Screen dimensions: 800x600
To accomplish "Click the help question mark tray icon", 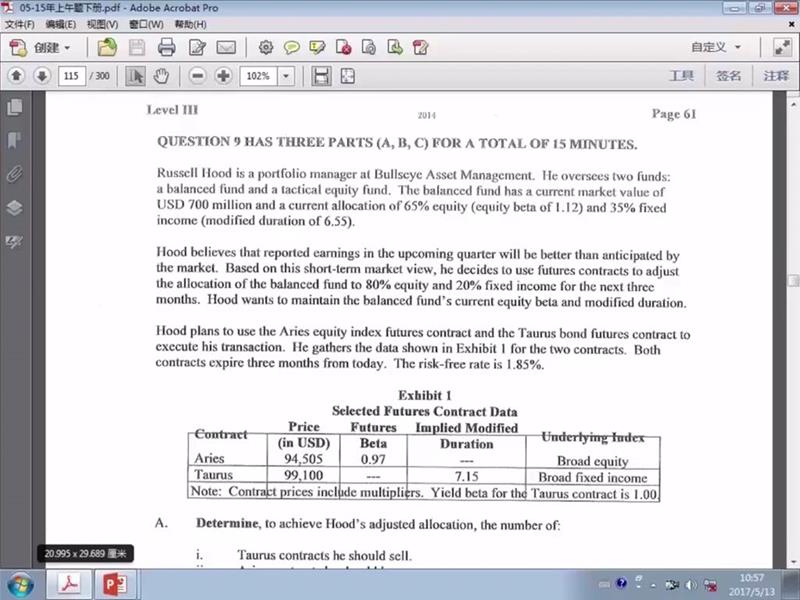I will (x=621, y=583).
